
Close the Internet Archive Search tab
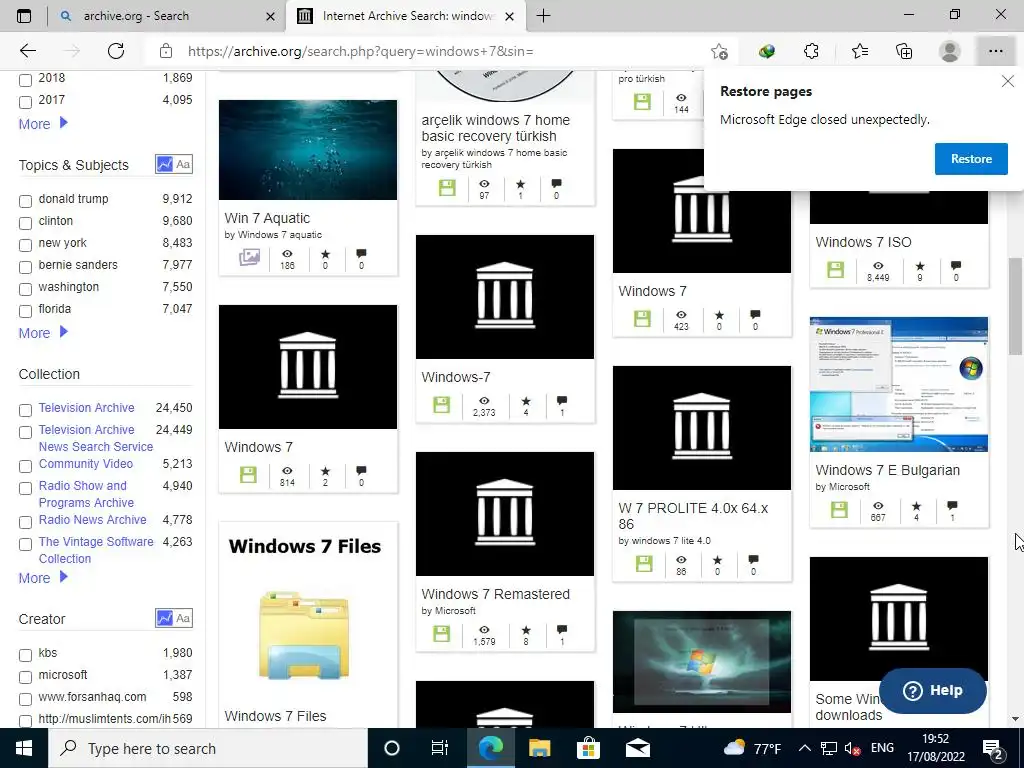[510, 16]
